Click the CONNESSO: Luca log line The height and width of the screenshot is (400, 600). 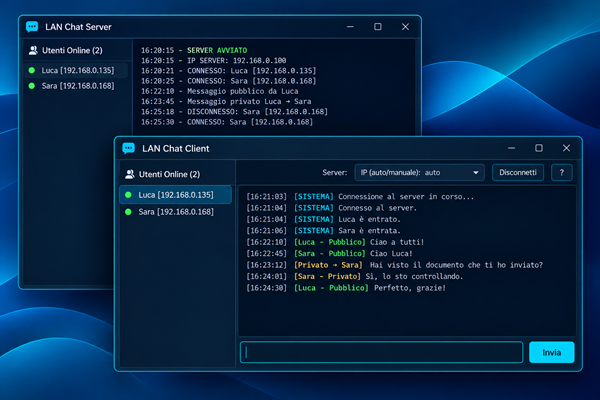coord(228,71)
